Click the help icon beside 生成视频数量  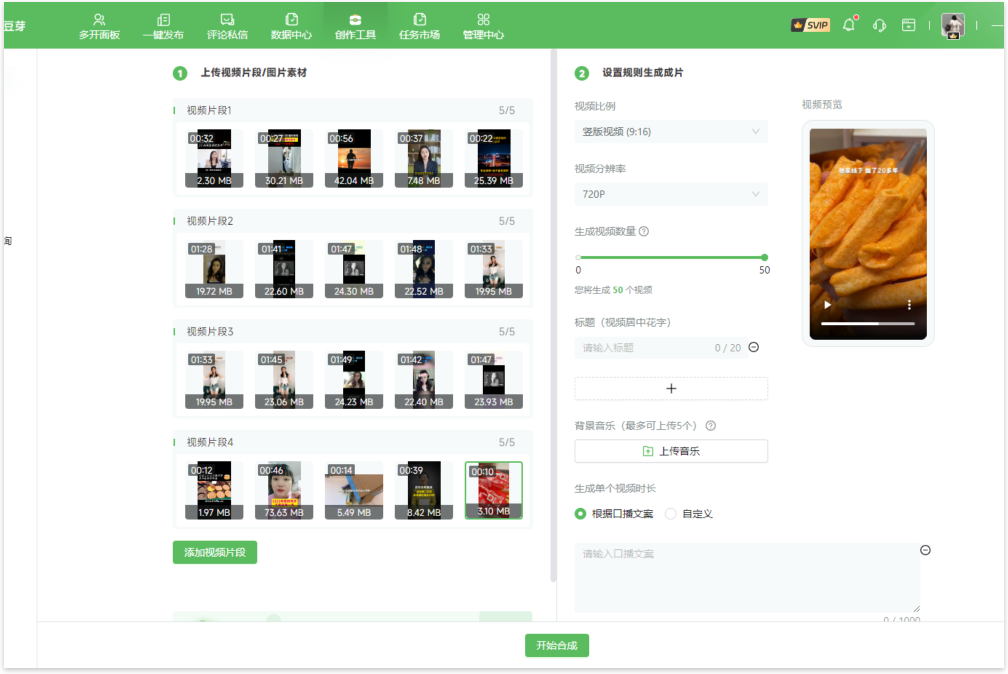coord(644,231)
